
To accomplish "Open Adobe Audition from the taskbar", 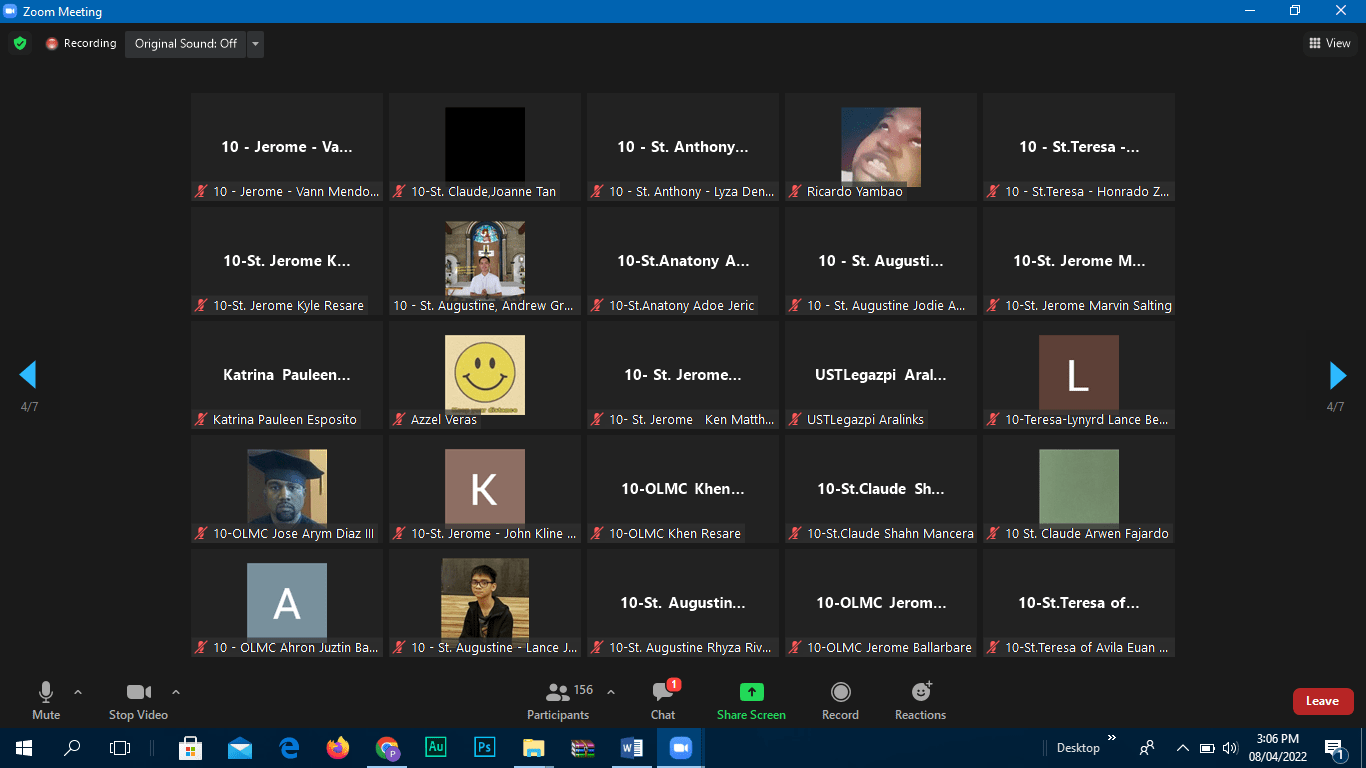I will pos(436,747).
